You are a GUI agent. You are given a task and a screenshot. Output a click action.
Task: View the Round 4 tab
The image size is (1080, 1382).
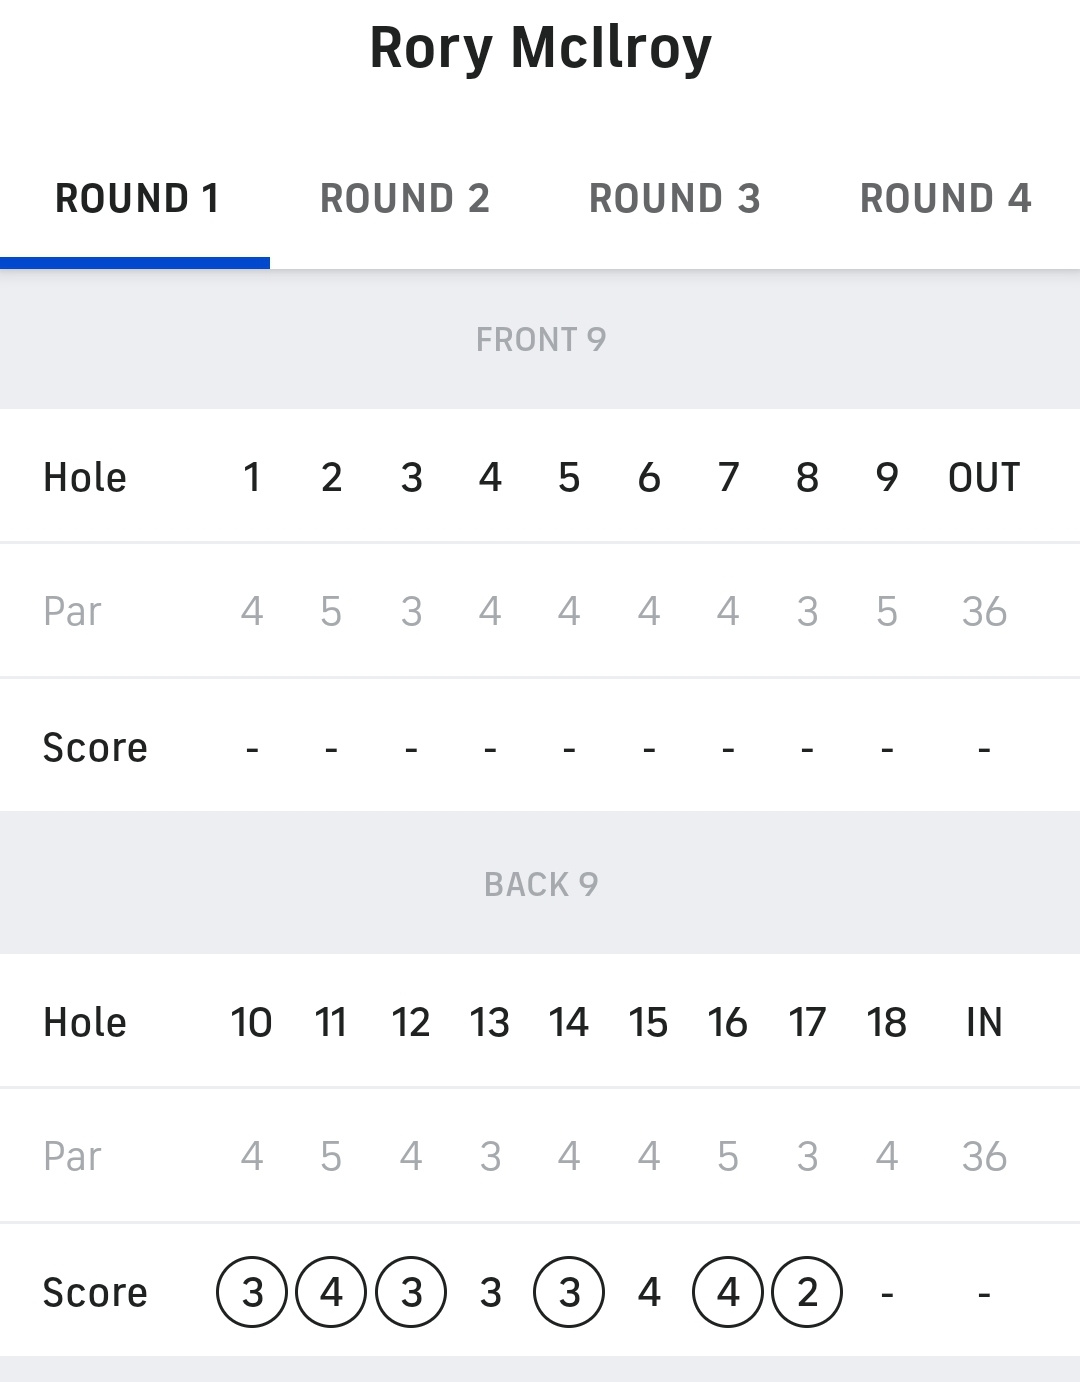click(x=945, y=199)
